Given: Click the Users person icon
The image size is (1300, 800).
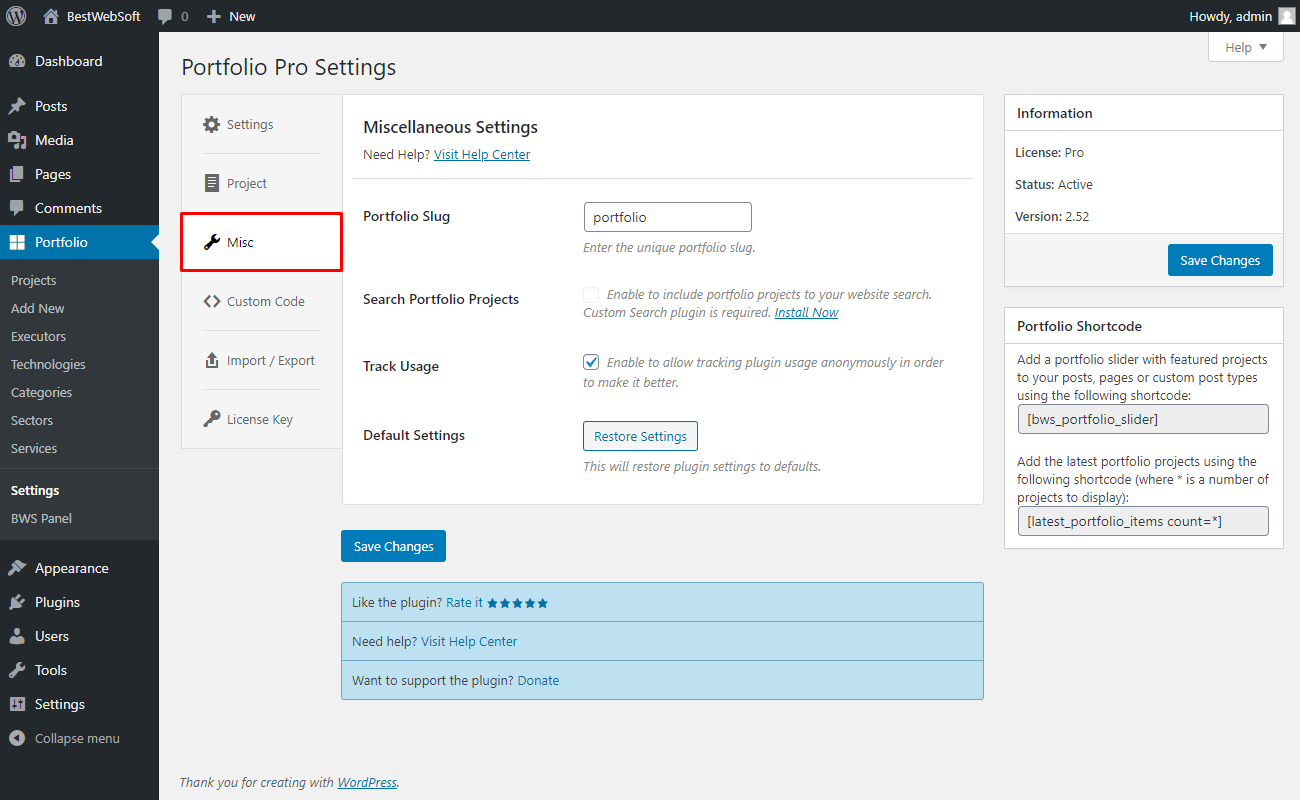Looking at the screenshot, I should tap(17, 636).
